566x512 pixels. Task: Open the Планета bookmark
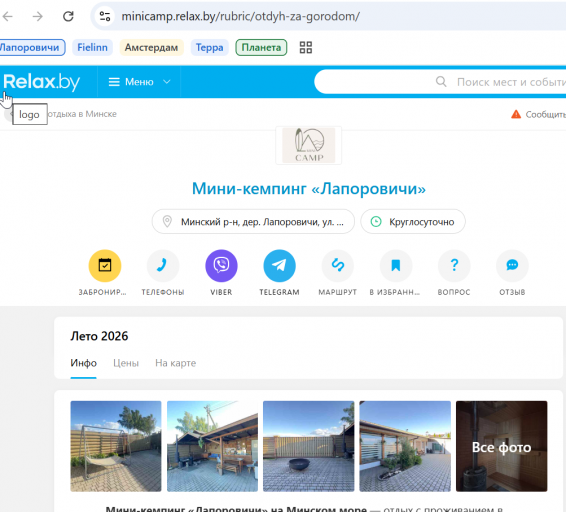pos(261,47)
